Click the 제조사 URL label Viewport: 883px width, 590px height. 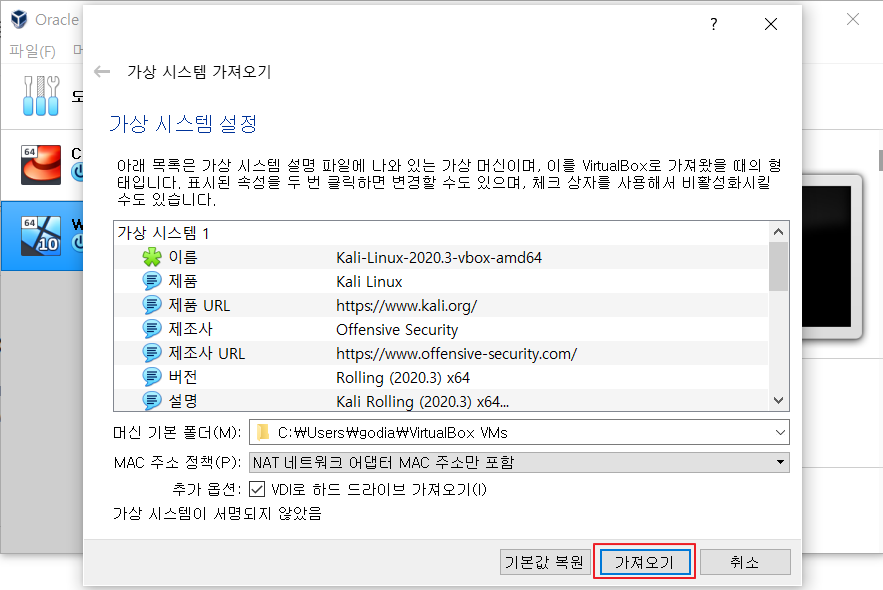click(207, 353)
